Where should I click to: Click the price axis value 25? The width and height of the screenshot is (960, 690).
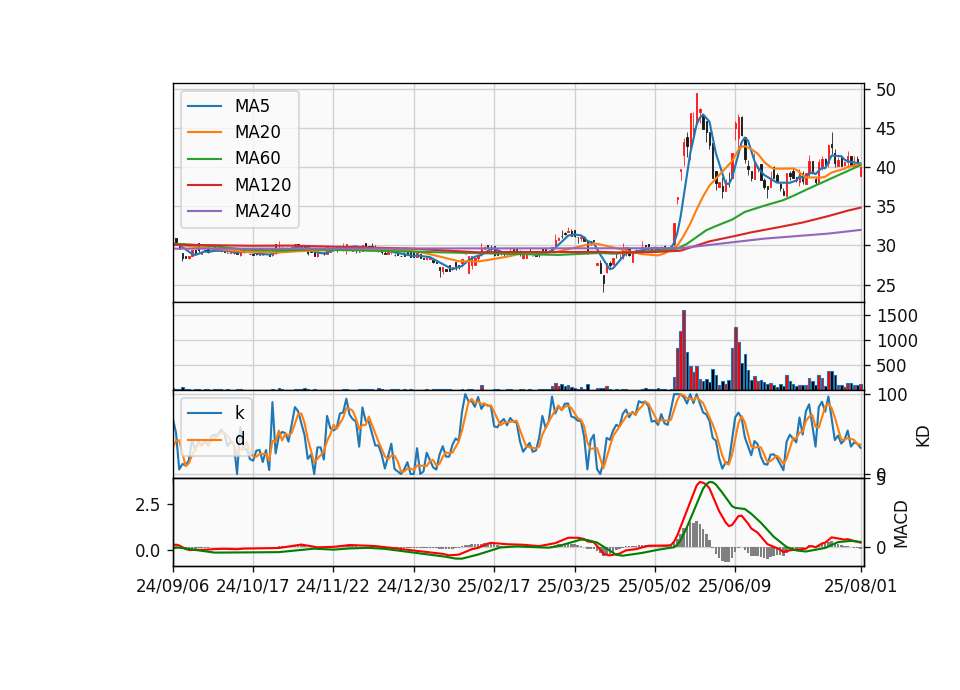[885, 285]
